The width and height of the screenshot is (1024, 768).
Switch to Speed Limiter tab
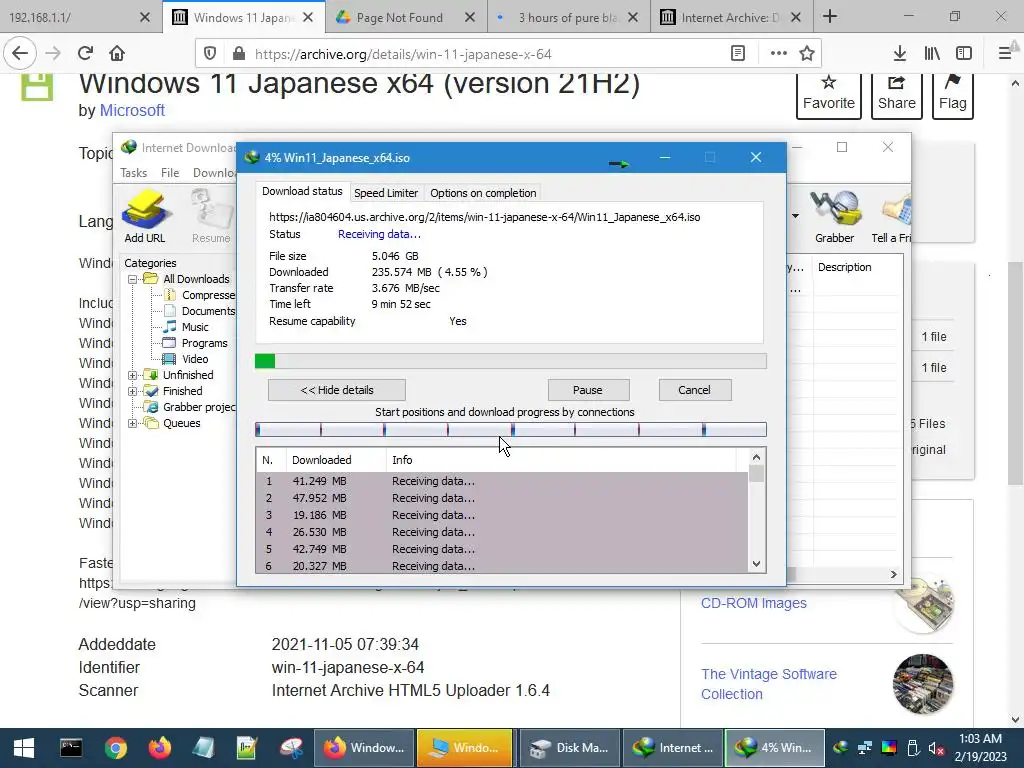(x=385, y=193)
